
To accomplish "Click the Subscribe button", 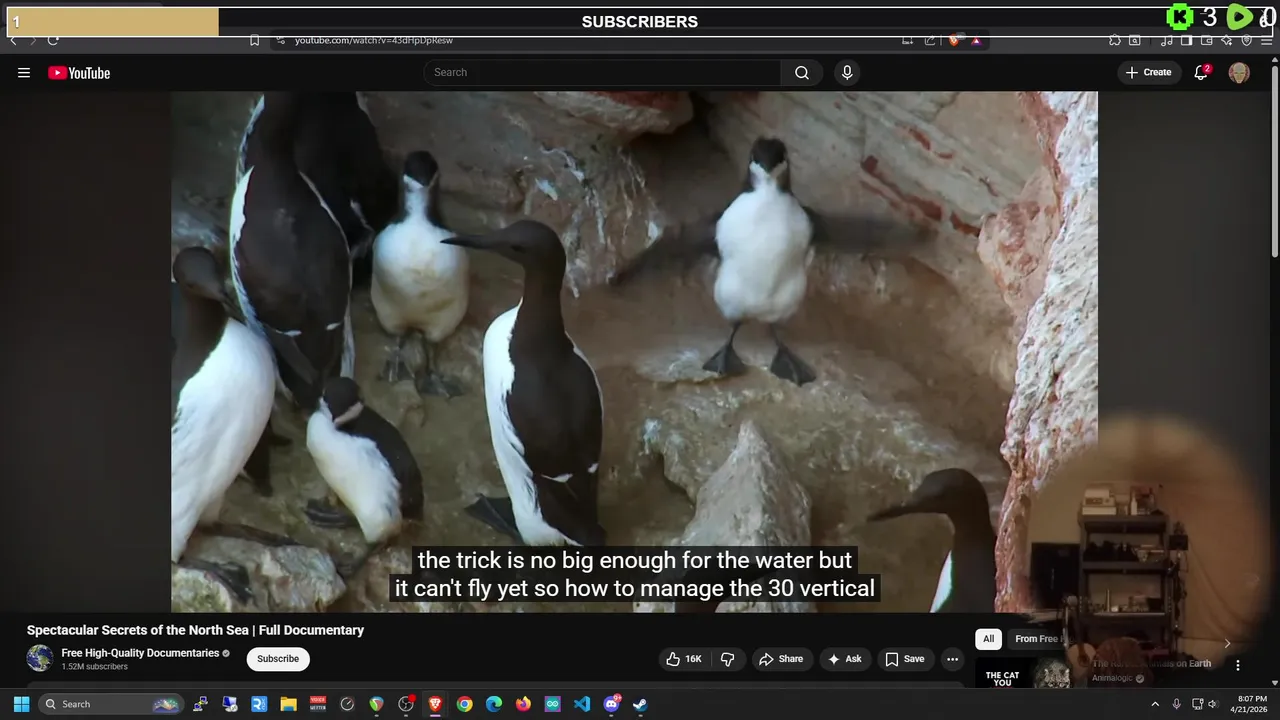I will tap(278, 659).
